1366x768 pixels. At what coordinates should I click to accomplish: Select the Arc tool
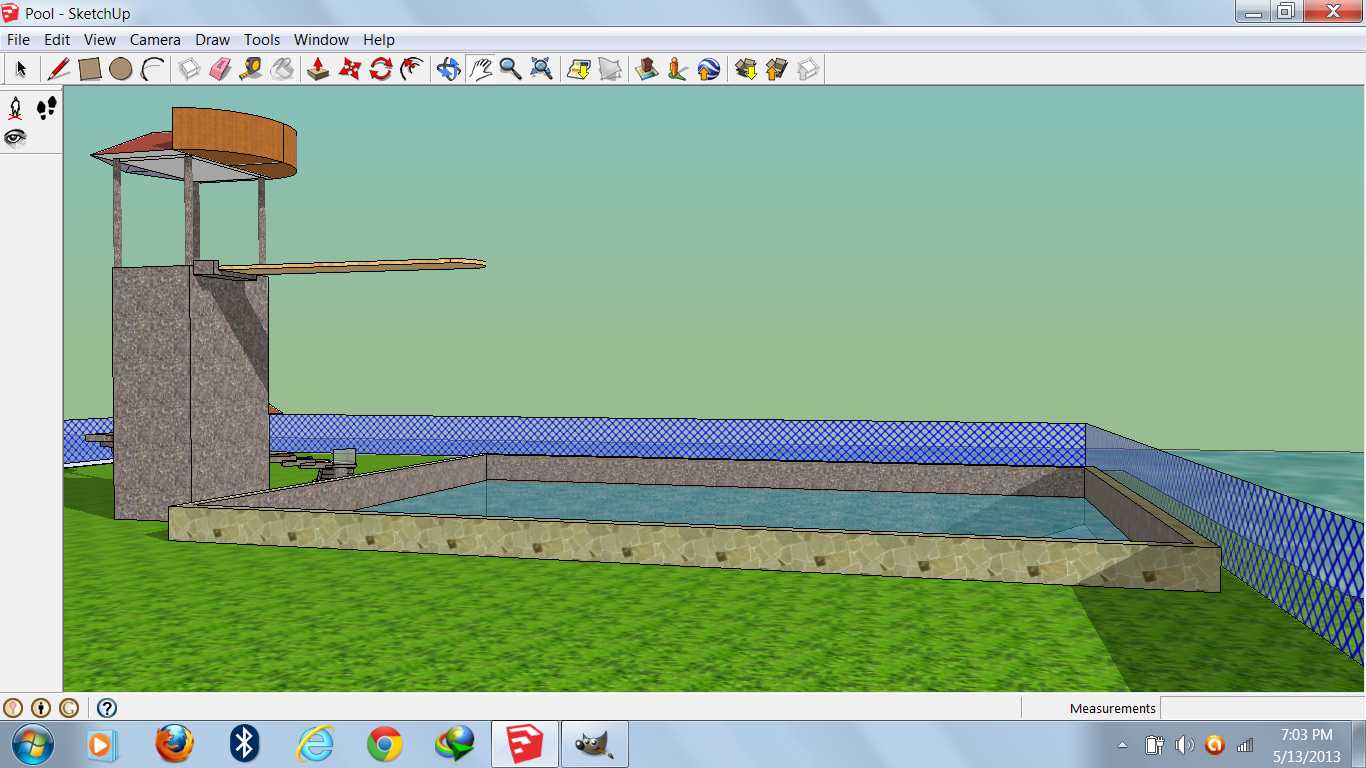pos(152,69)
